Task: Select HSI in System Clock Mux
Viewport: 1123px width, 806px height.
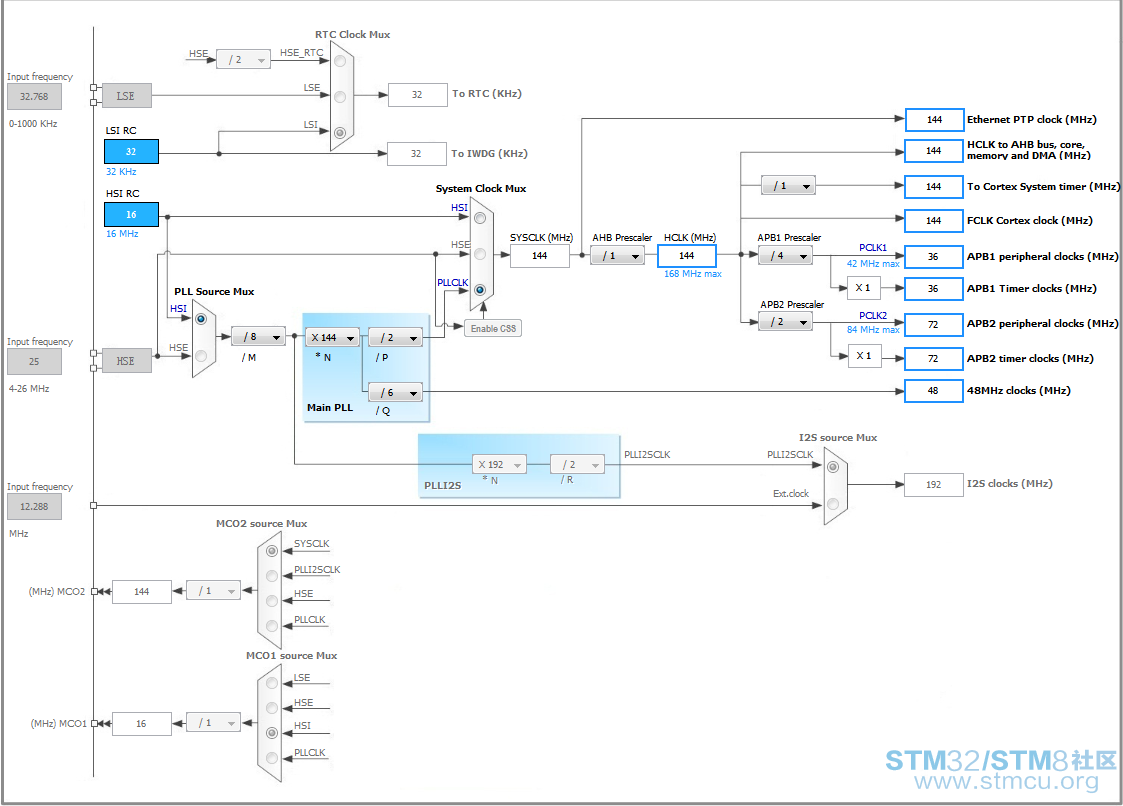Action: [480, 218]
